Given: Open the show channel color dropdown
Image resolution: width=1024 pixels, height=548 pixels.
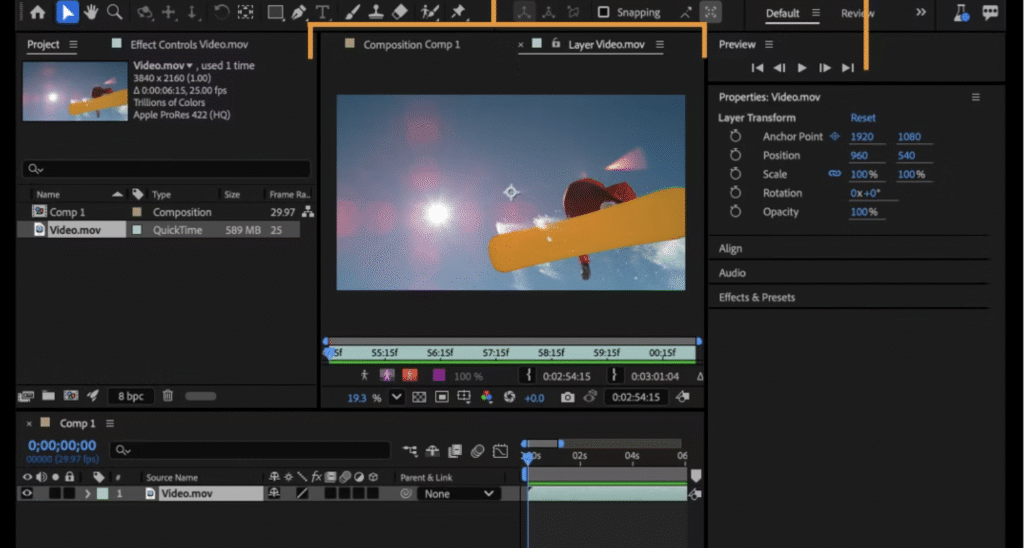Looking at the screenshot, I should [x=487, y=397].
